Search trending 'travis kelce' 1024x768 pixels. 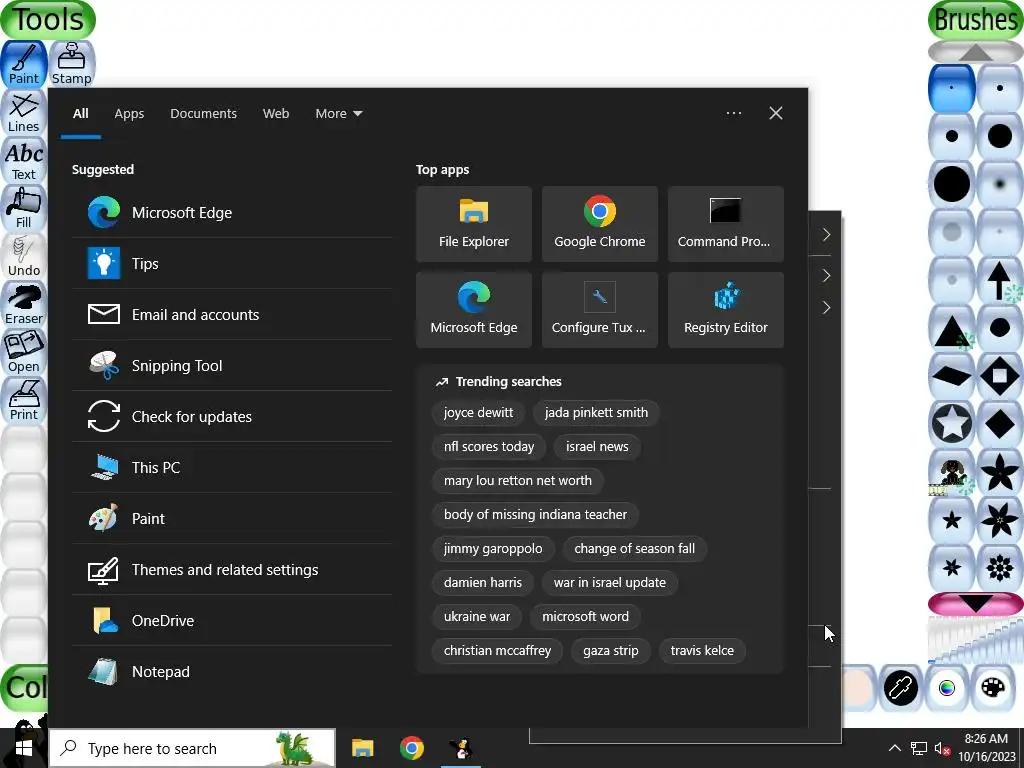[x=702, y=650]
